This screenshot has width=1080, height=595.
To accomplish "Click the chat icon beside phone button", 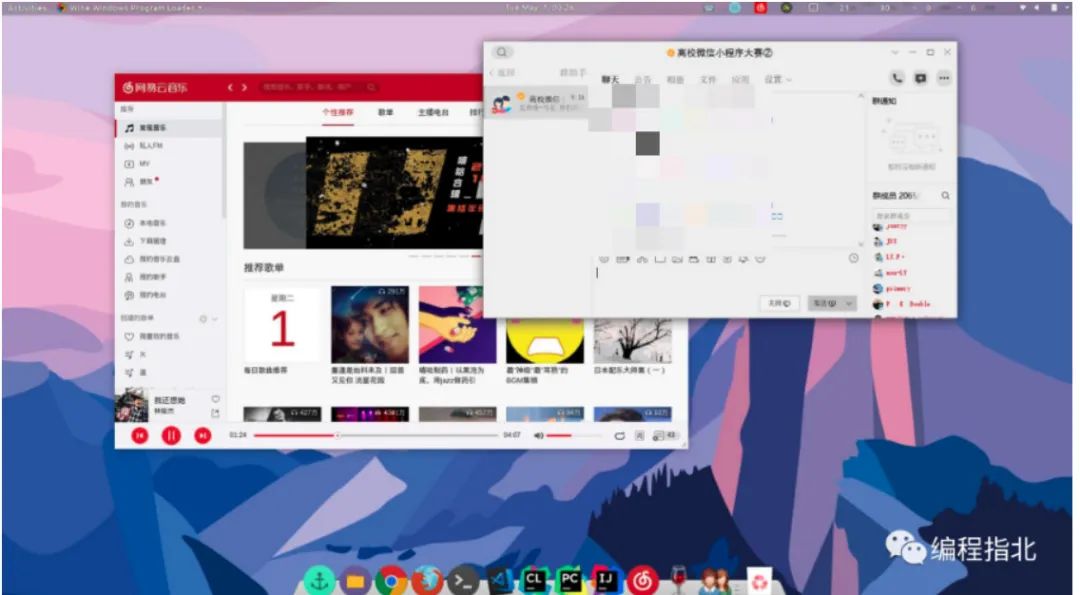I will coord(920,79).
